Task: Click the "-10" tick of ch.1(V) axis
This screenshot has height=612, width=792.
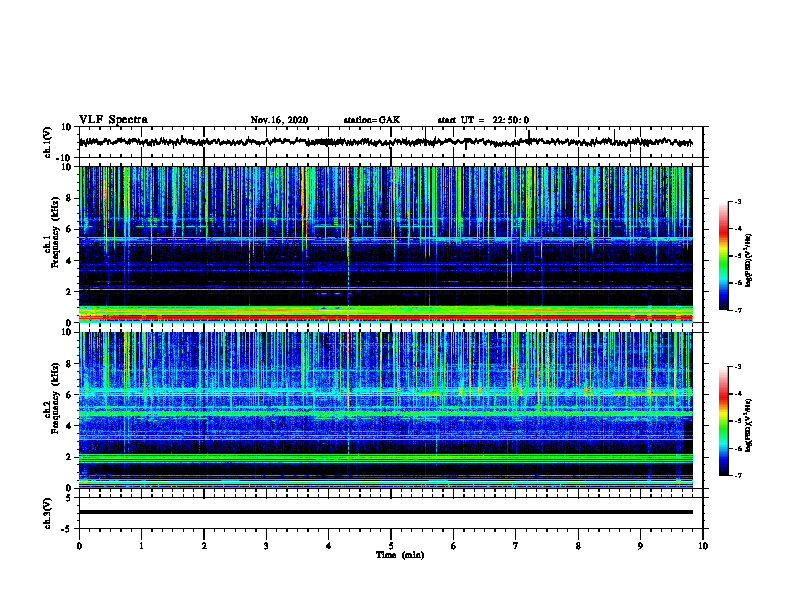Action: coord(65,158)
